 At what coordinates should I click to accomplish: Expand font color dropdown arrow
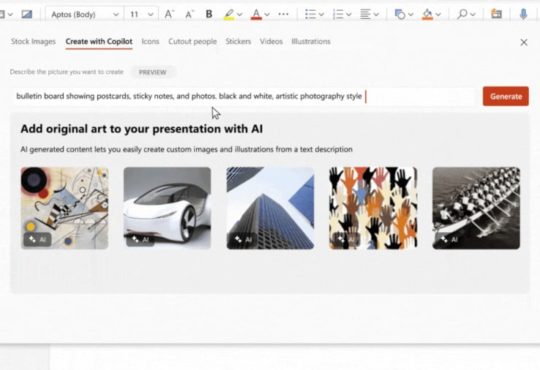click(267, 14)
